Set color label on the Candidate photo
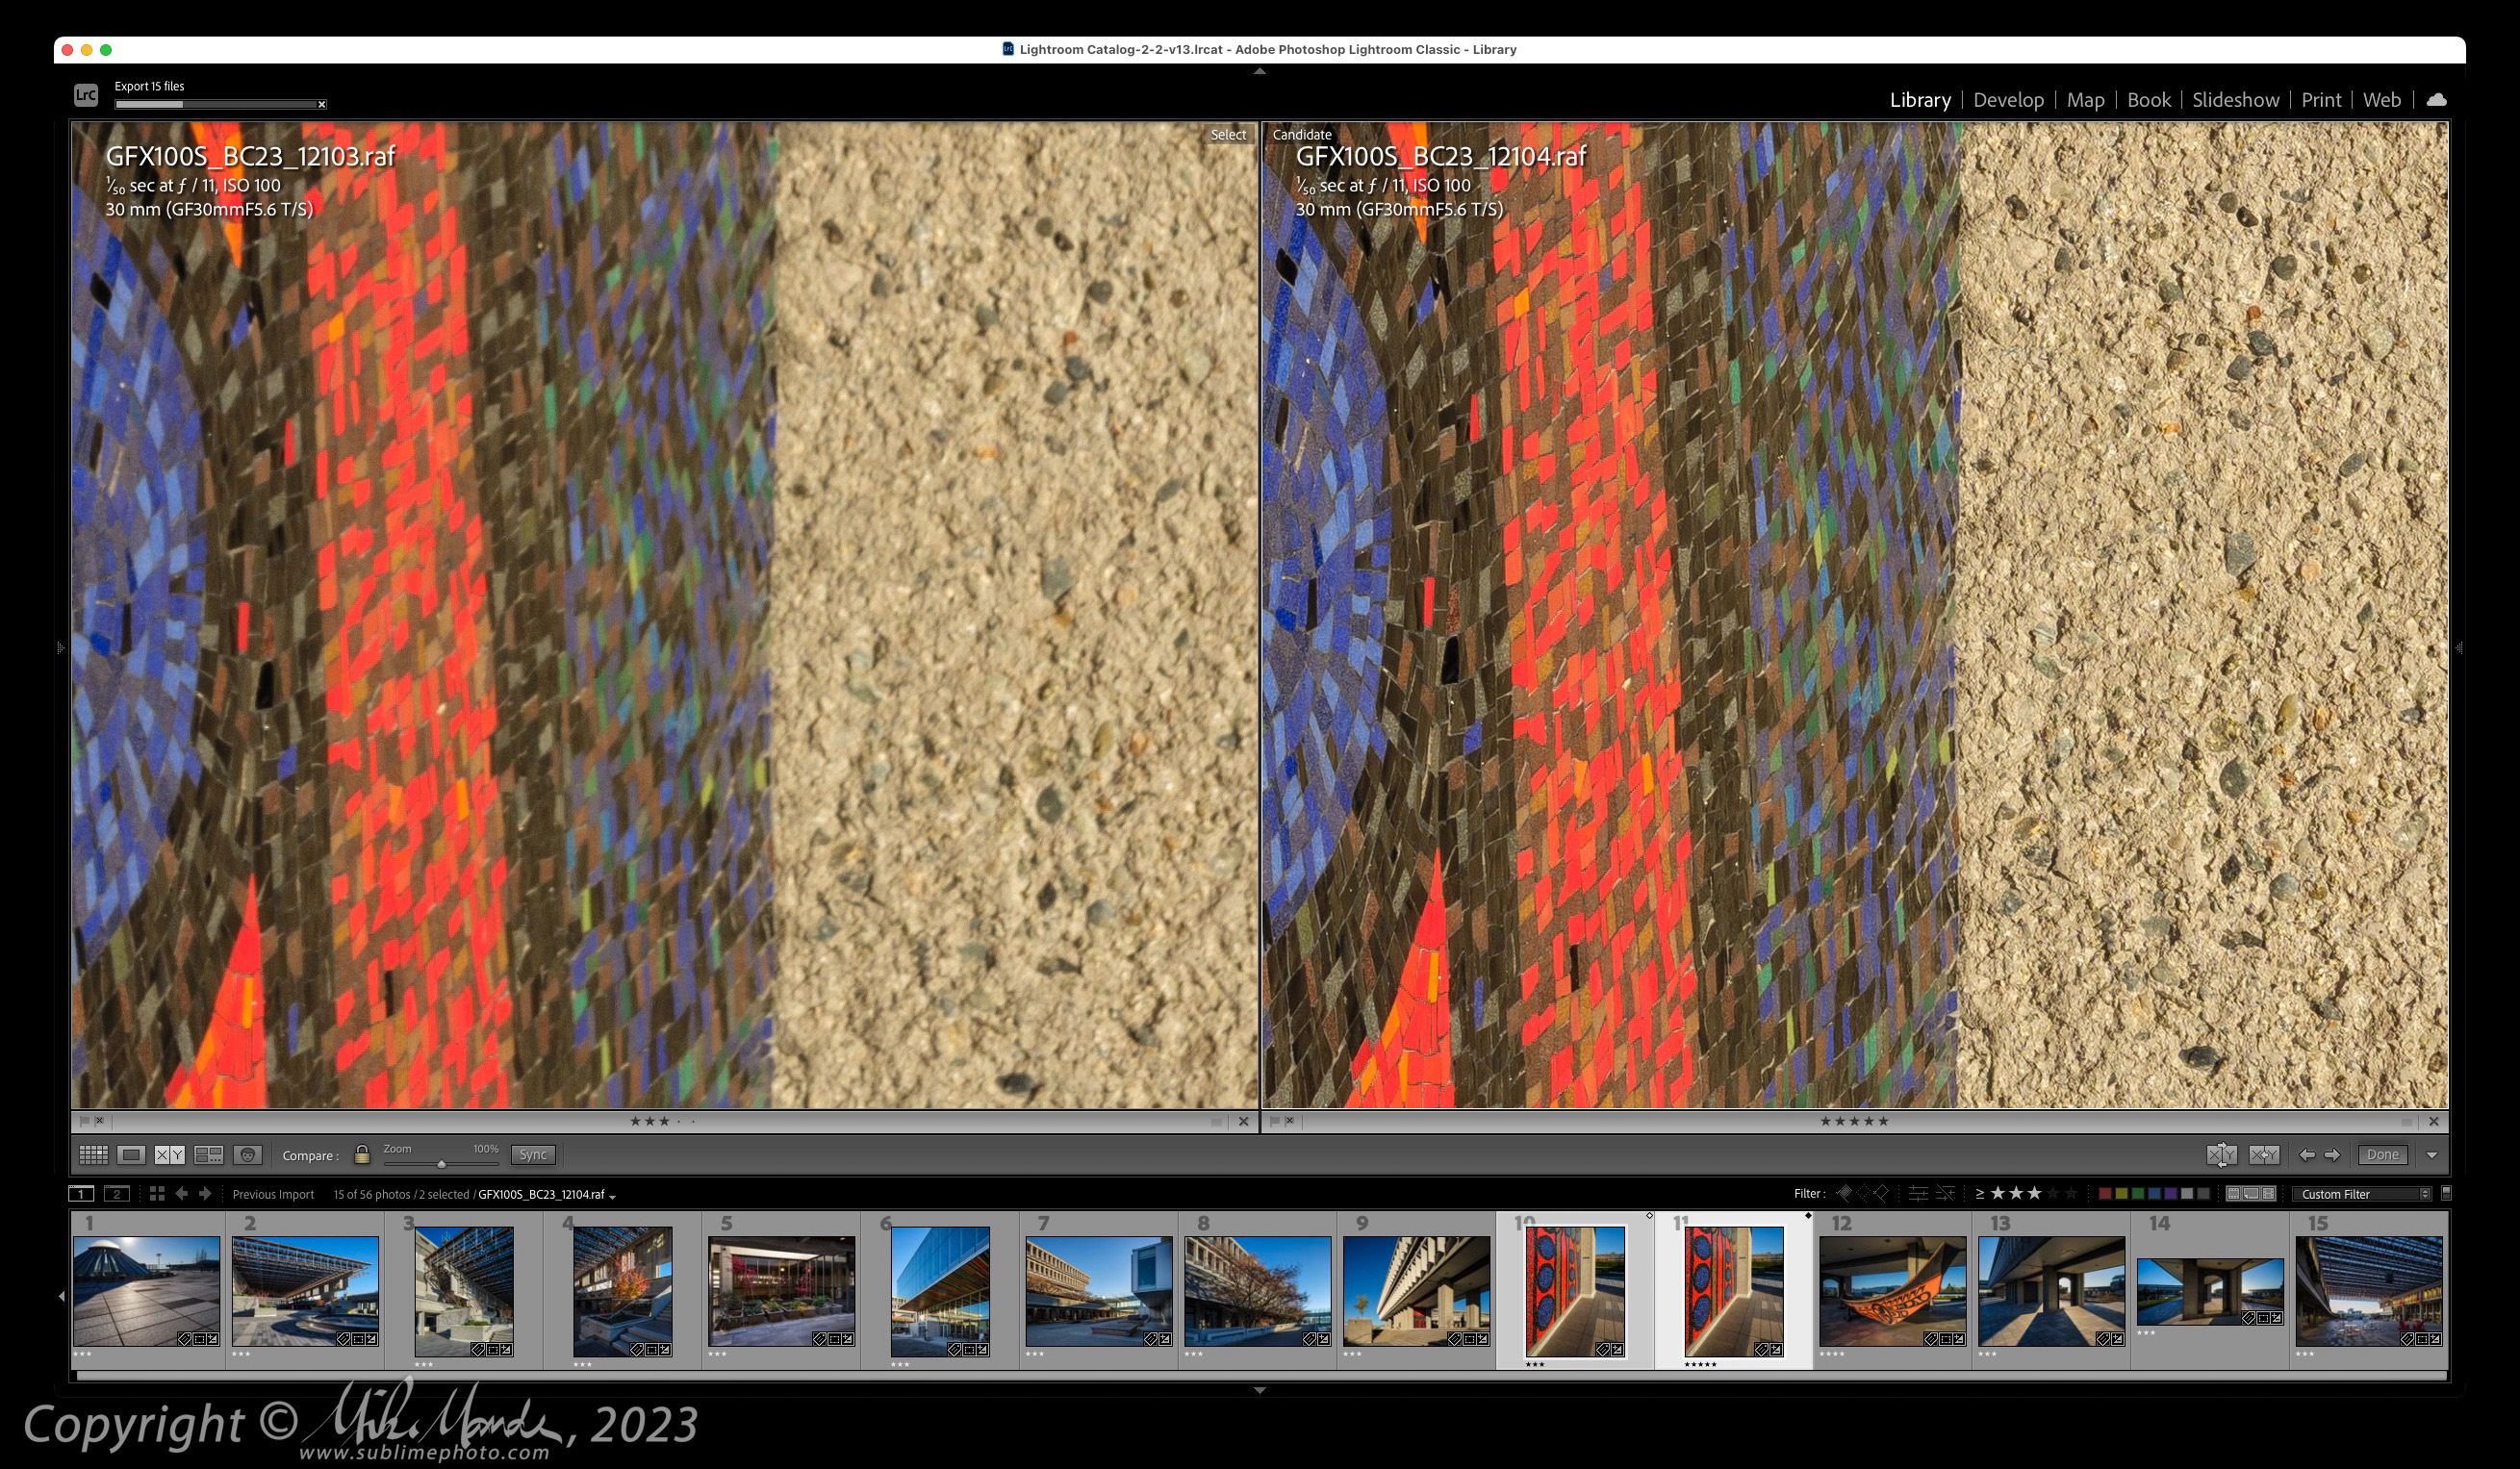This screenshot has width=2520, height=1469. point(2407,1122)
